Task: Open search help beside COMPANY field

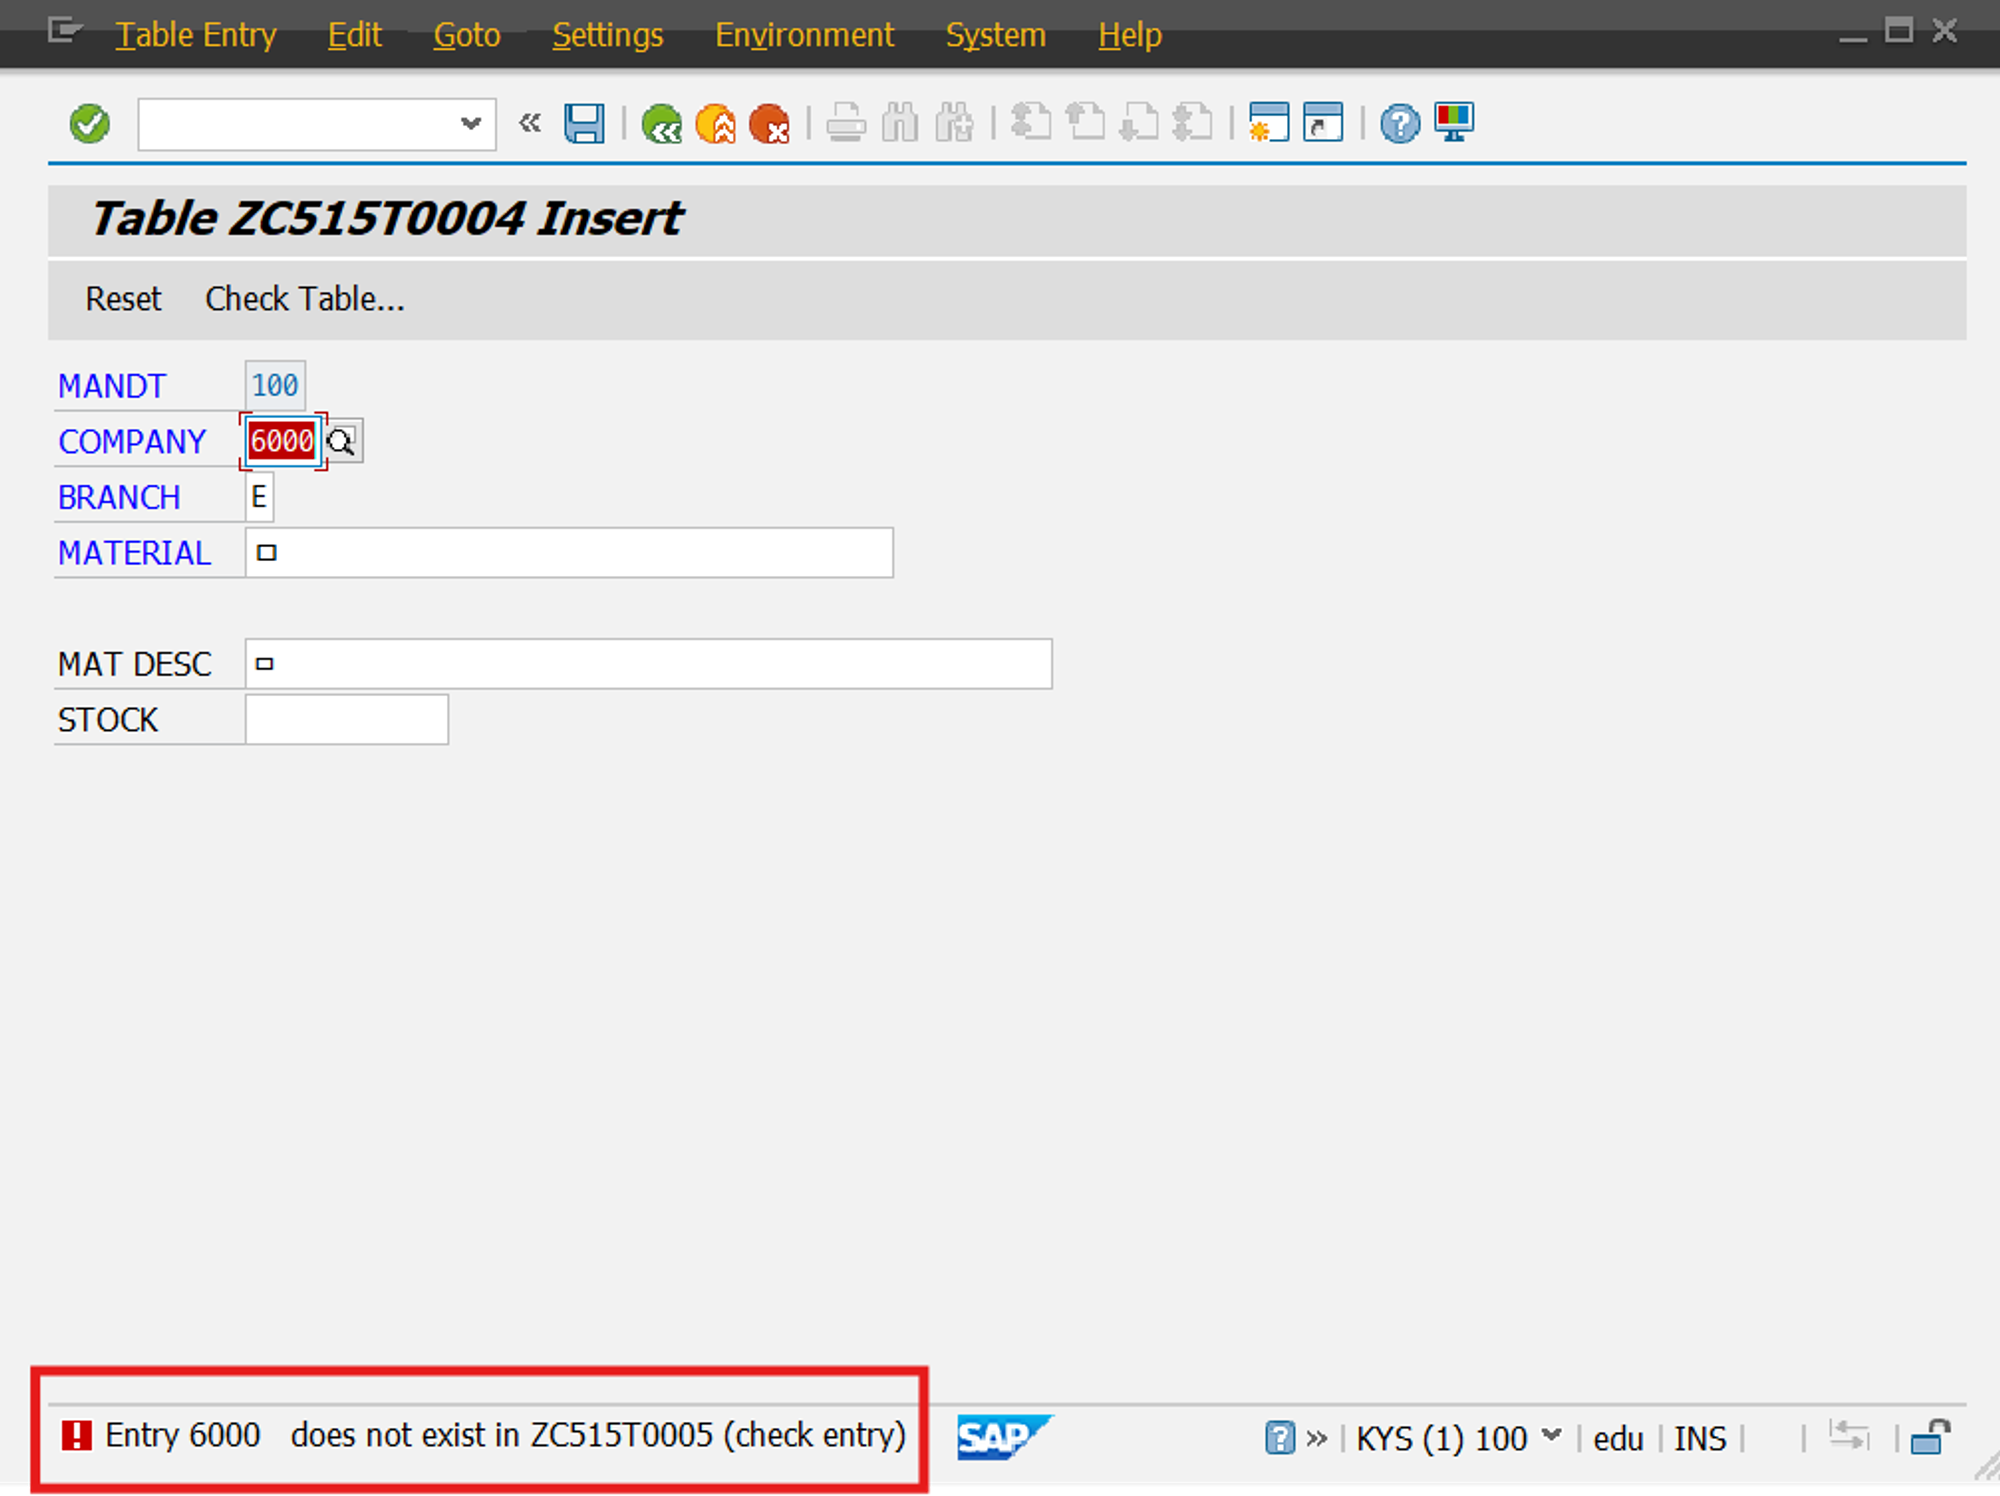Action: 342,441
